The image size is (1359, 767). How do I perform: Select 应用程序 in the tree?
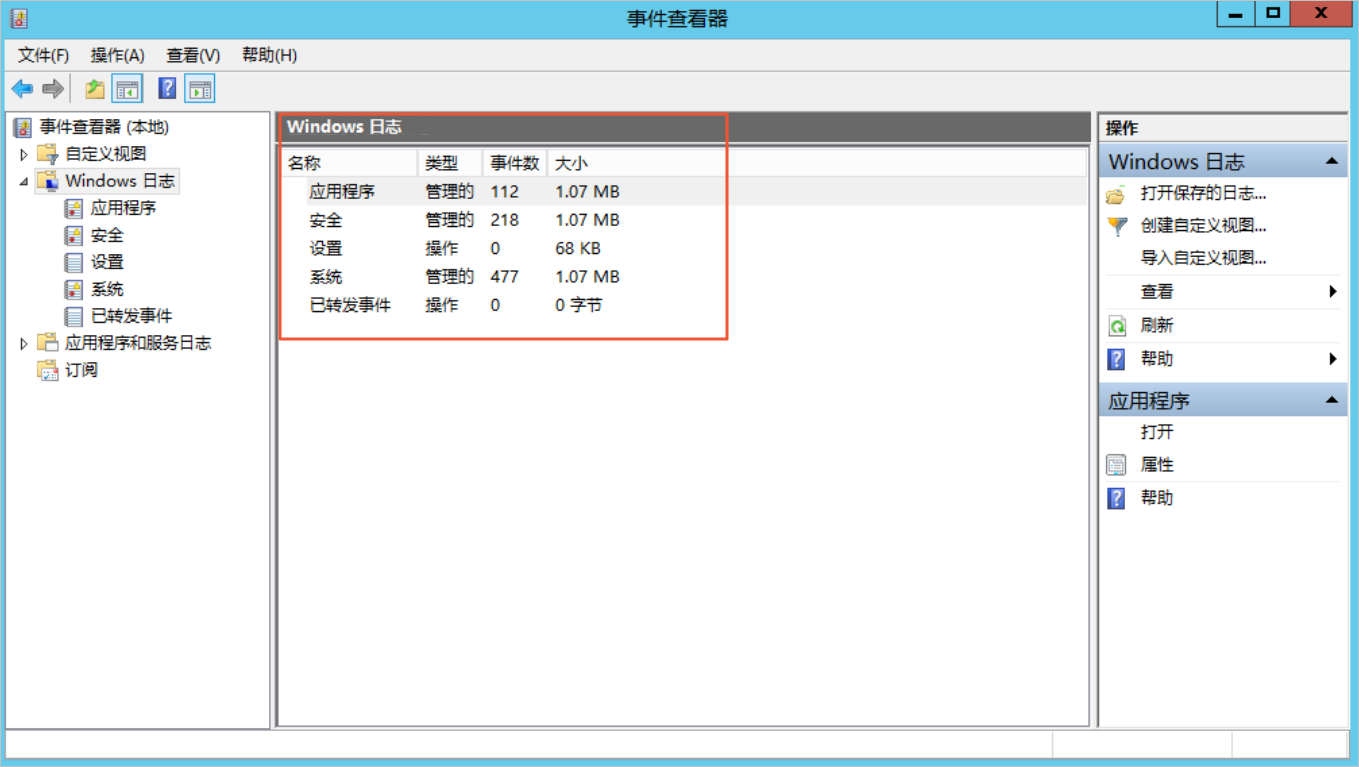[123, 208]
